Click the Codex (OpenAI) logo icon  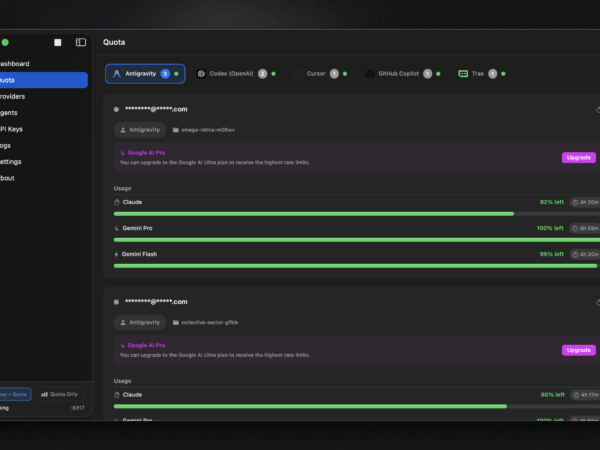coord(201,74)
